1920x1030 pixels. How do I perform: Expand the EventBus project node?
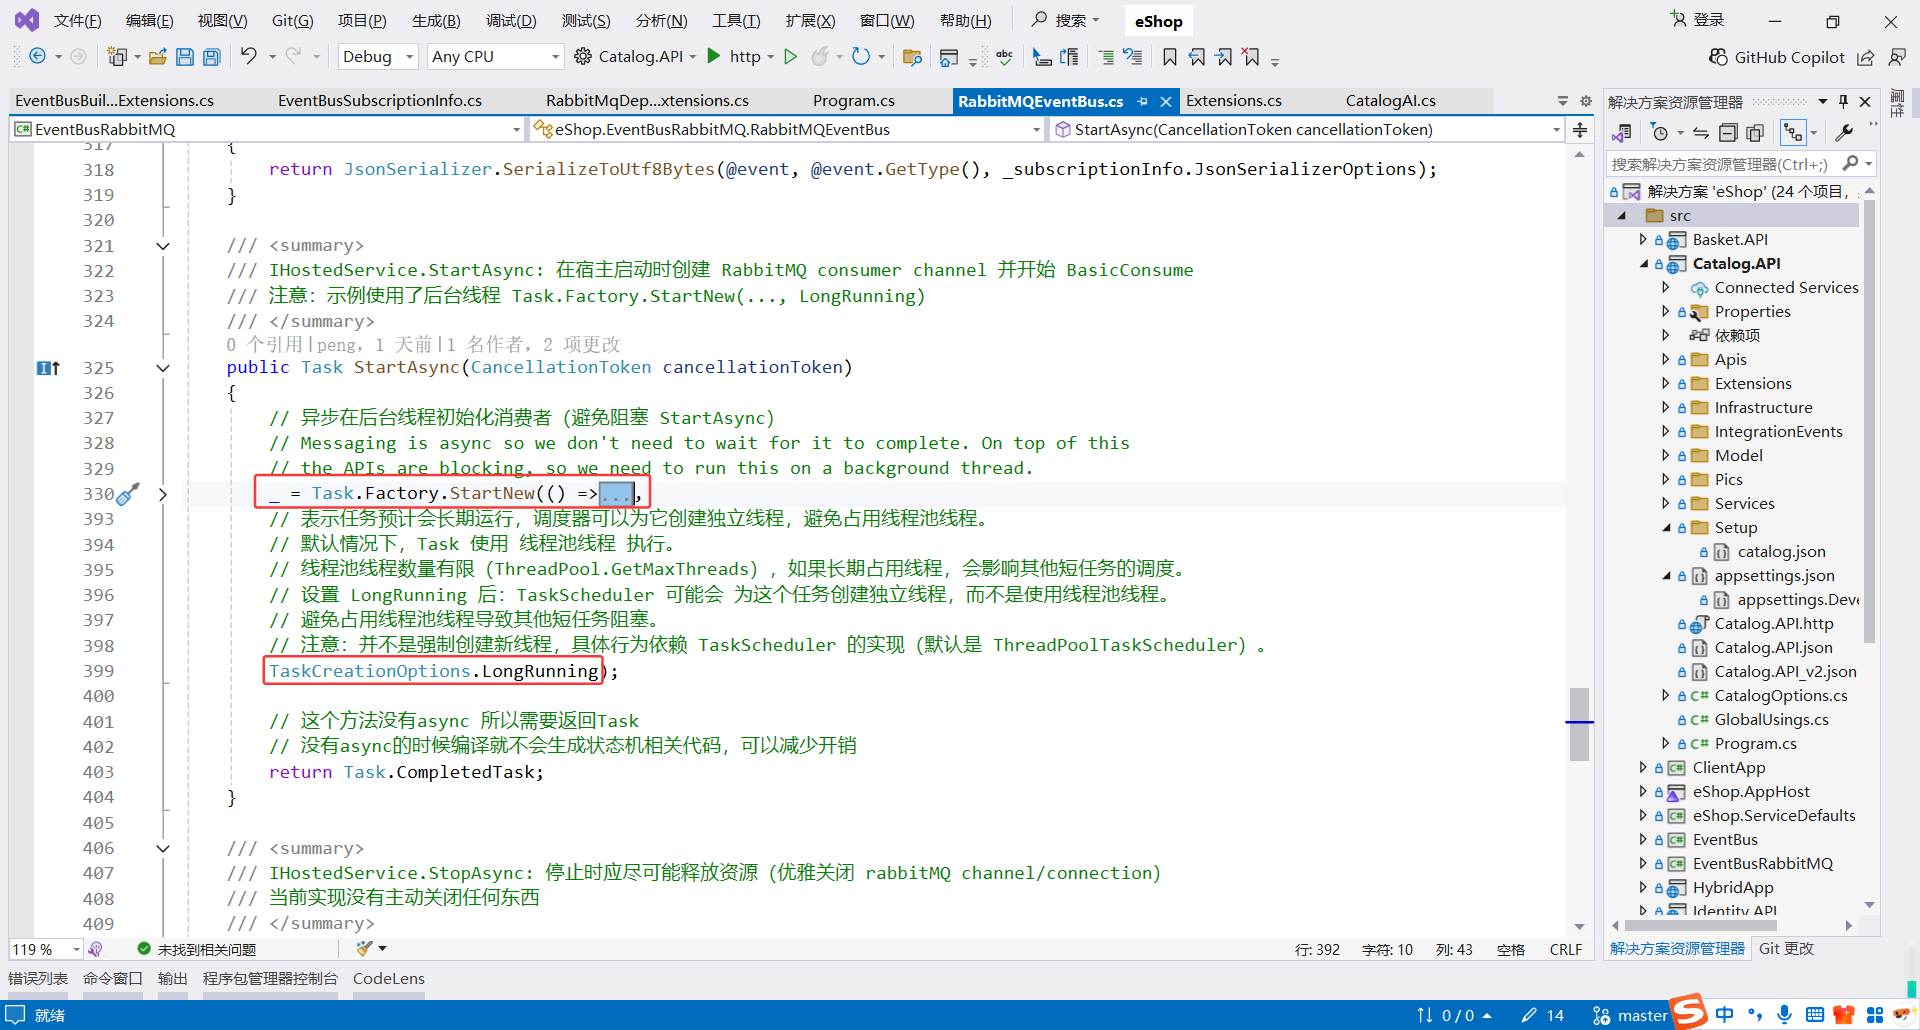point(1645,840)
